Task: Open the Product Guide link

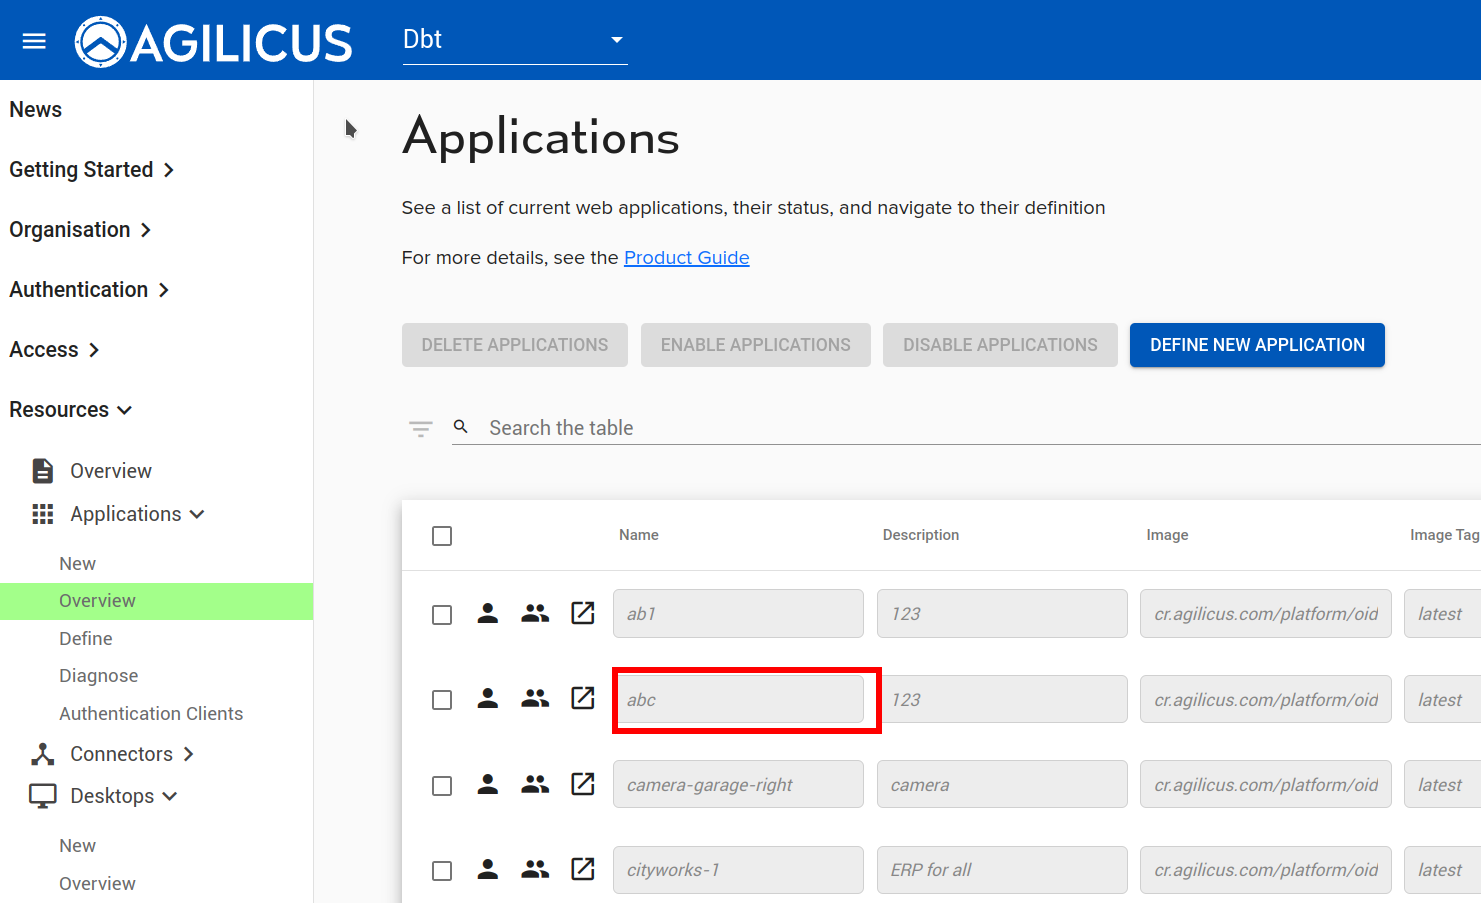Action: click(x=686, y=258)
